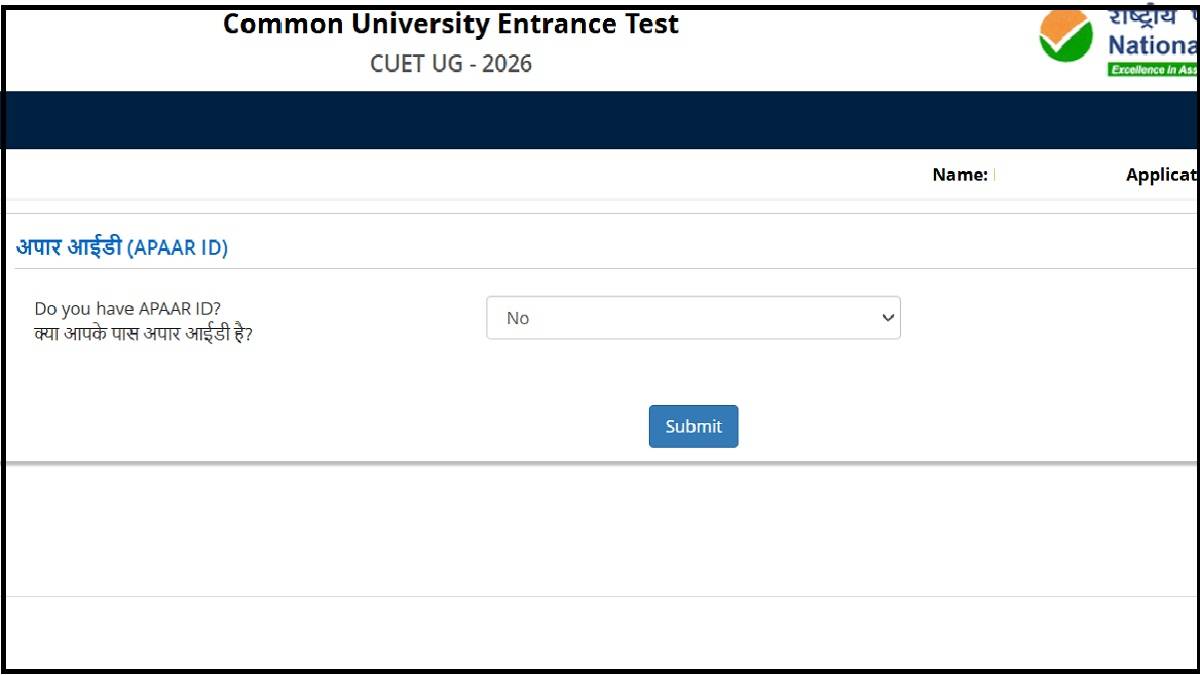Open the APAAR ID dropdown
The height and width of the screenshot is (675, 1200).
[x=693, y=317]
